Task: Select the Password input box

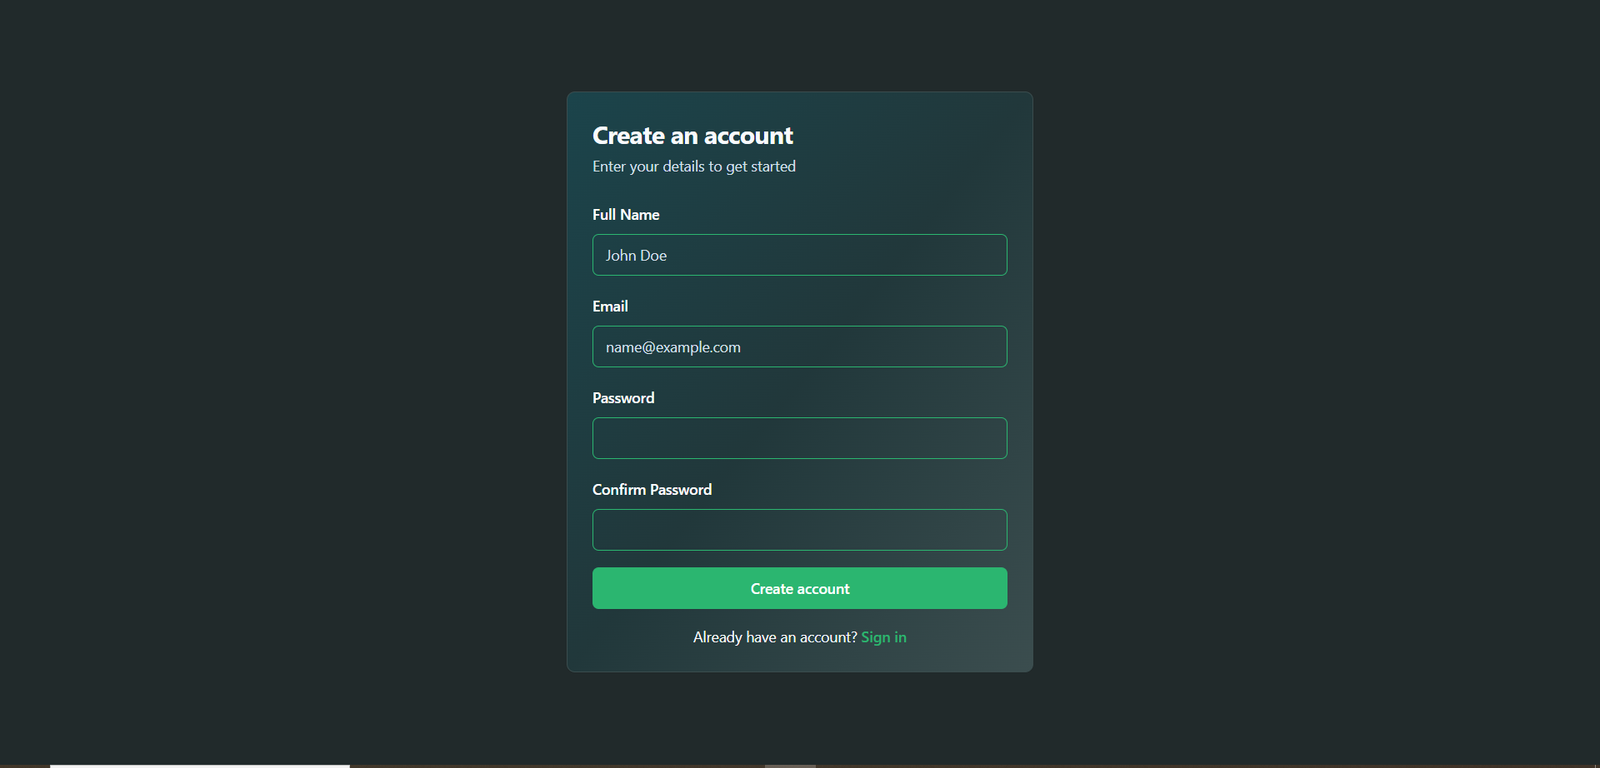Action: tap(799, 438)
